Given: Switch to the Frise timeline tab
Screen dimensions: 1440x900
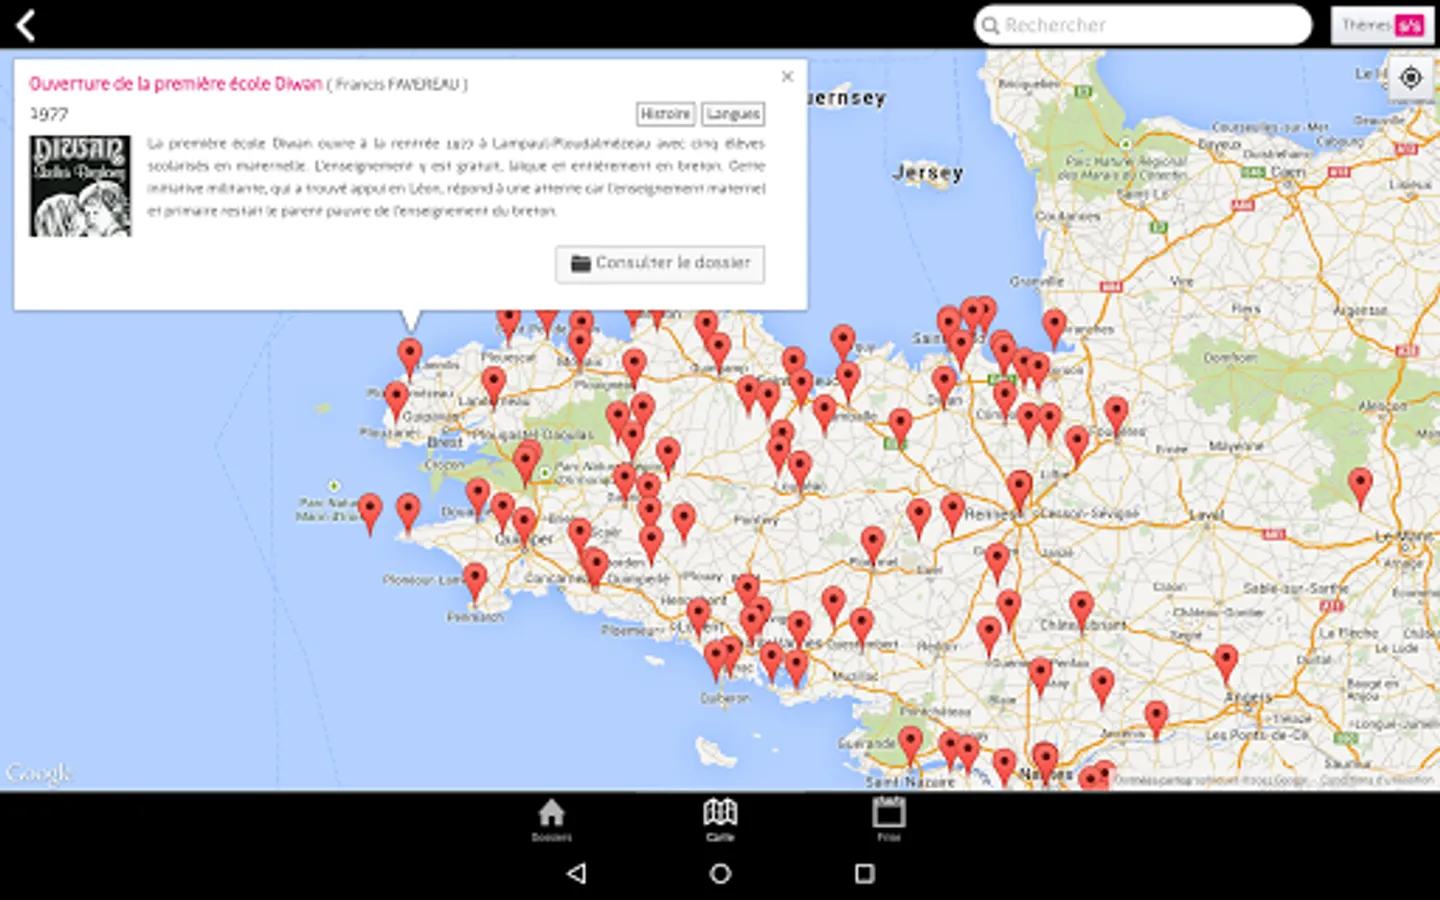Looking at the screenshot, I should 888,820.
